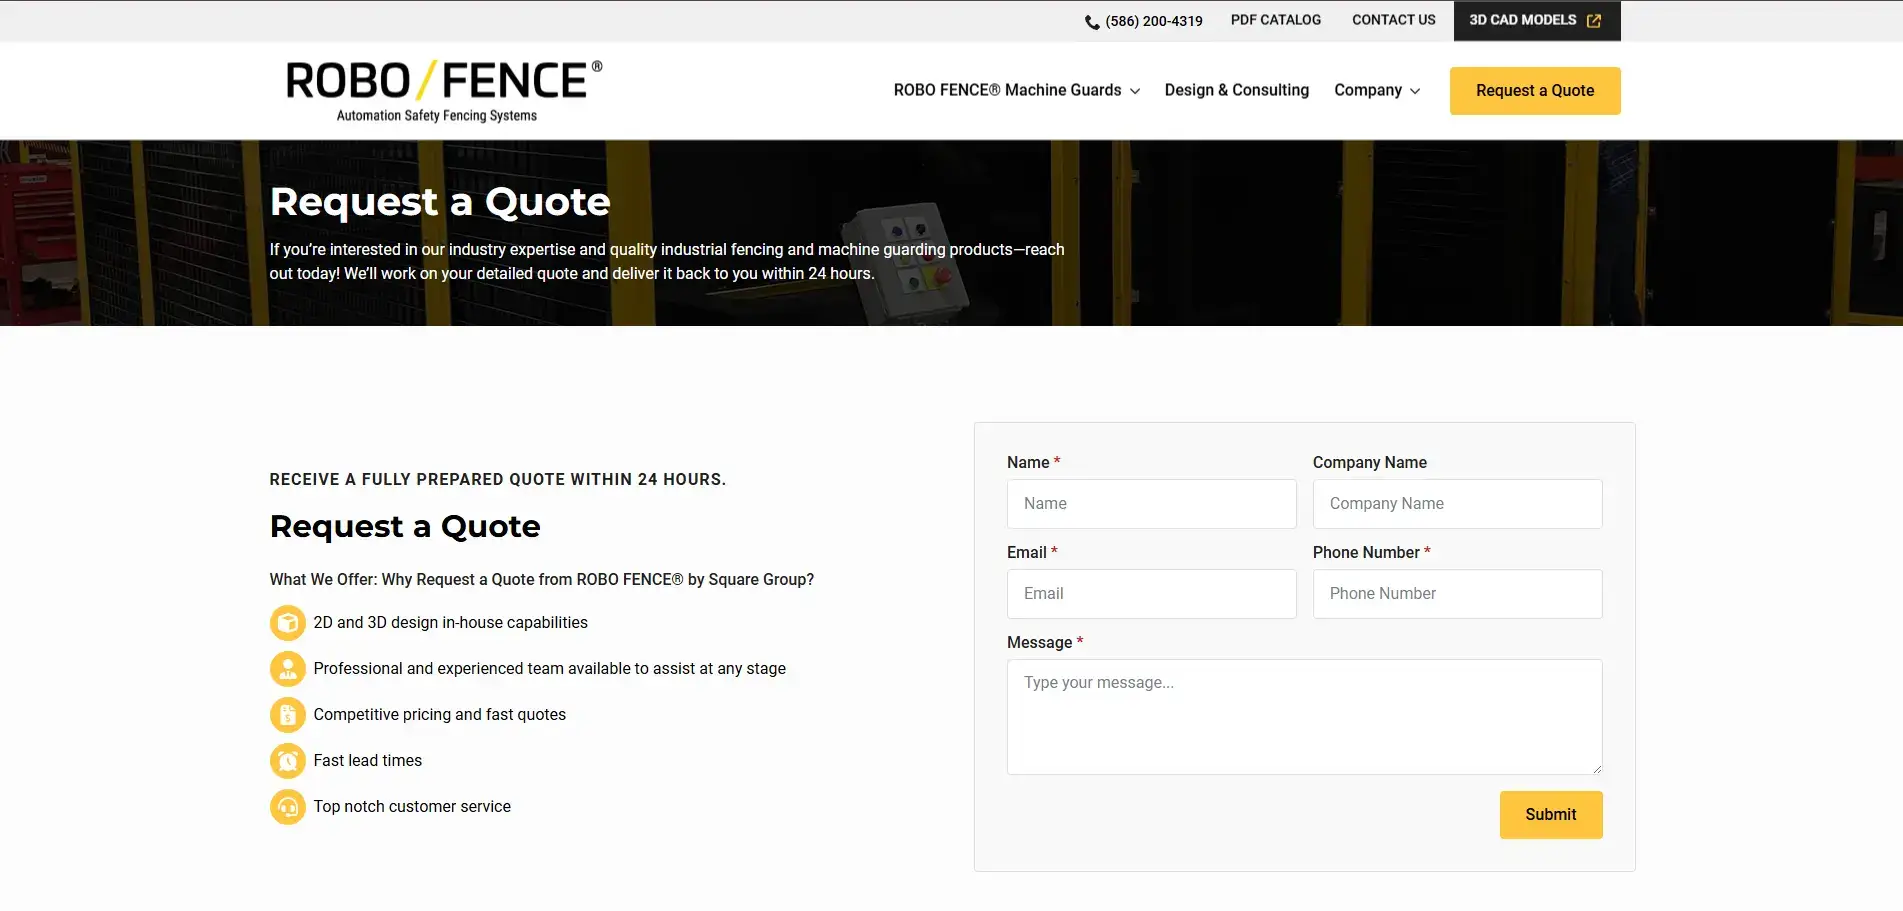Go to Design & Consulting page

point(1237,90)
